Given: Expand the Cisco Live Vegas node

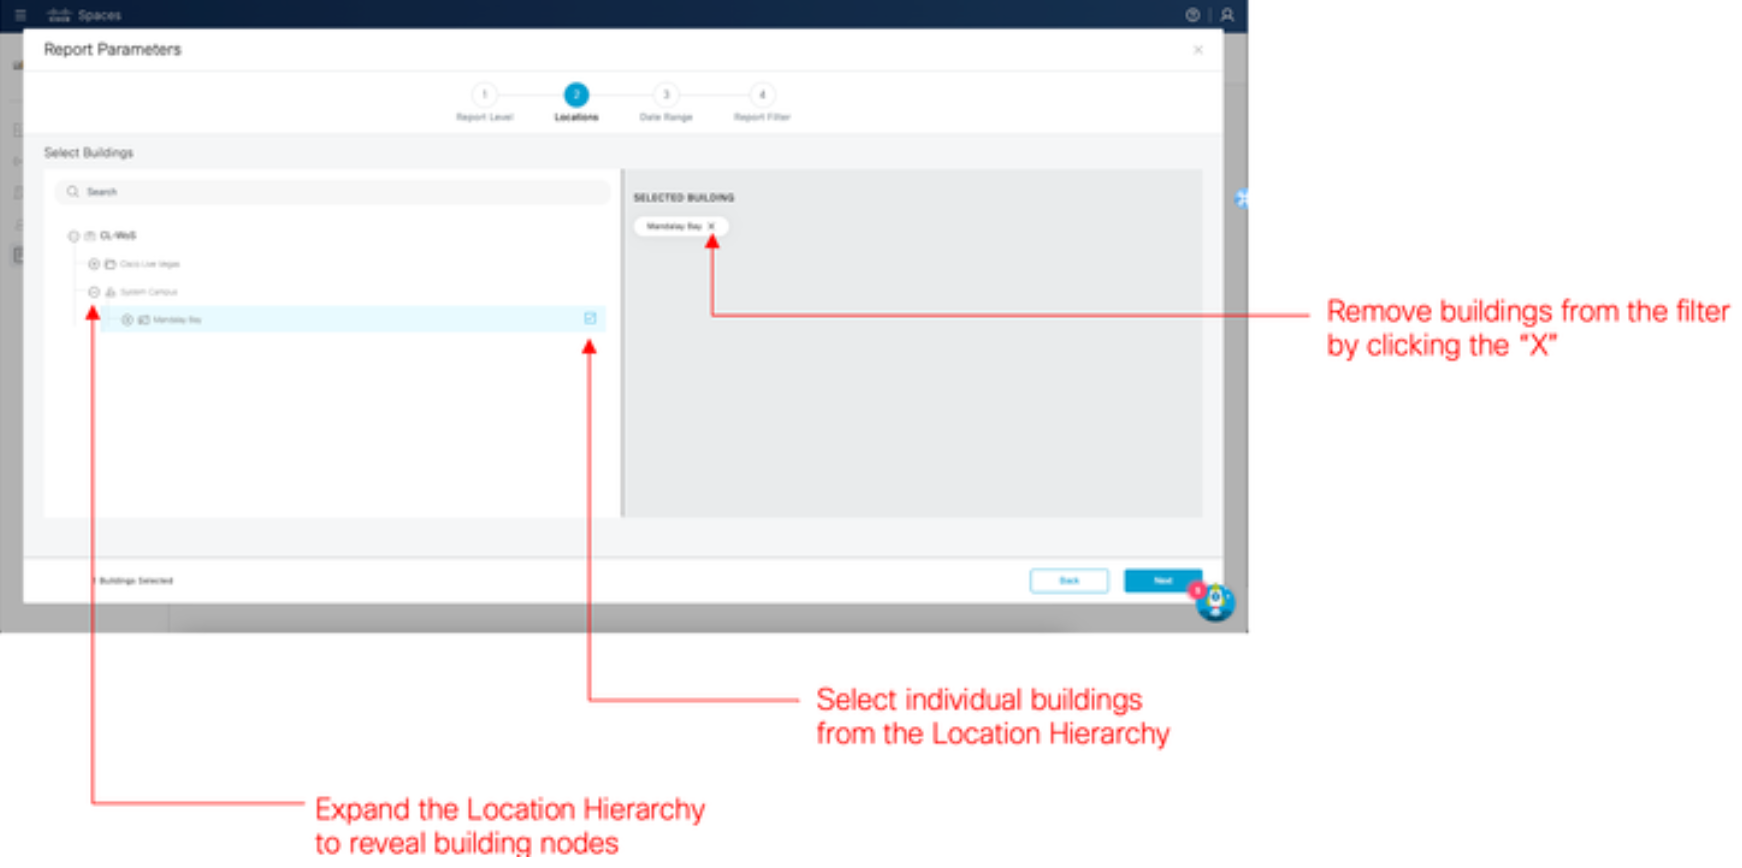Looking at the screenshot, I should (94, 264).
